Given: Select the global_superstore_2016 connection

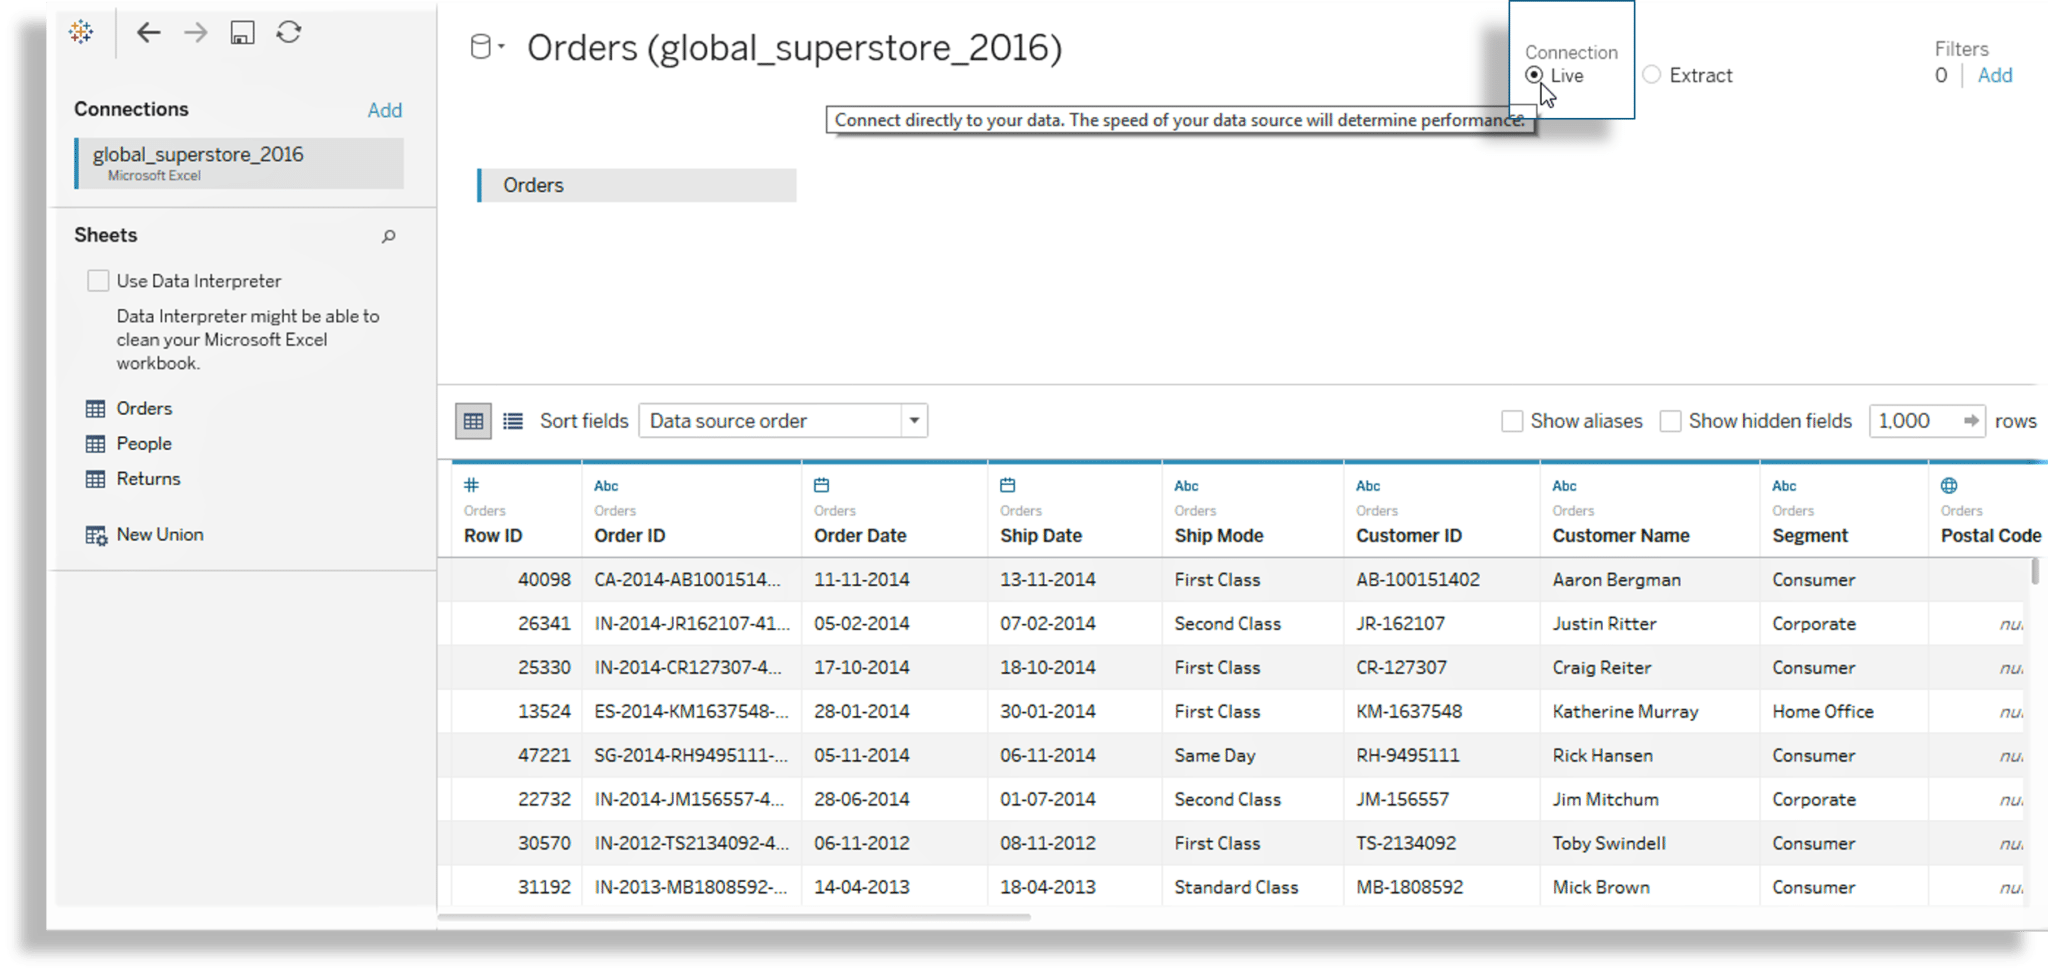Looking at the screenshot, I should 240,162.
